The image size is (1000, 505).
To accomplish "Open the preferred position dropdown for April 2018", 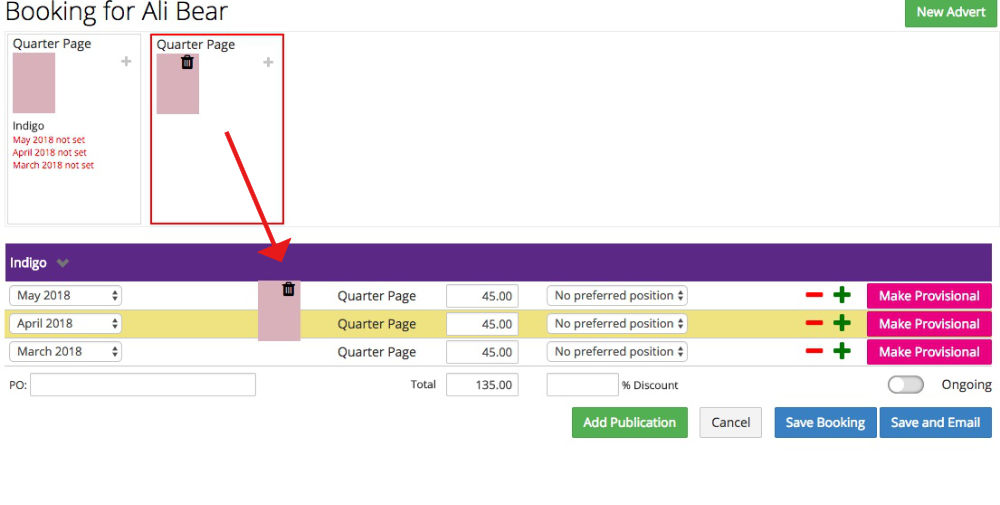I will (617, 323).
